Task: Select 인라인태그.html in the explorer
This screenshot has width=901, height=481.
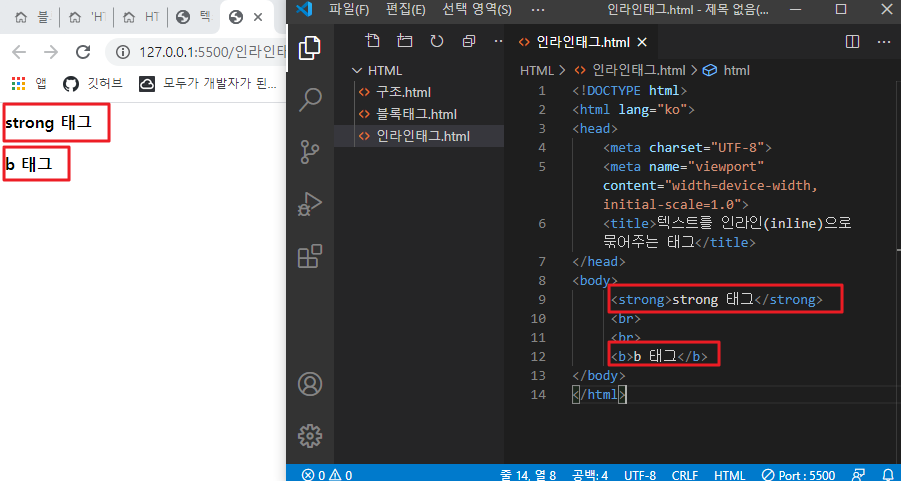Action: click(419, 136)
